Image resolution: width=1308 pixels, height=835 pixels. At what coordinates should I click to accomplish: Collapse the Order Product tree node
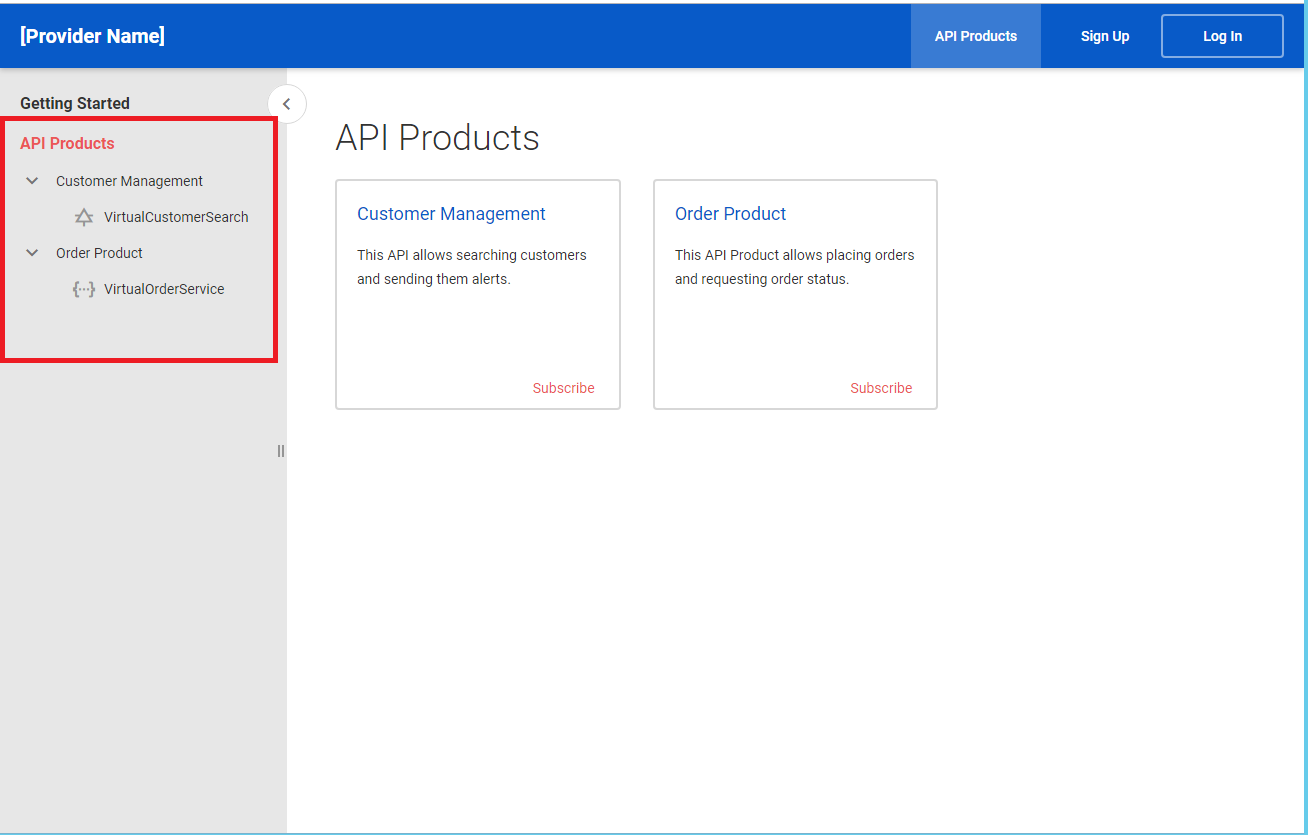point(32,253)
